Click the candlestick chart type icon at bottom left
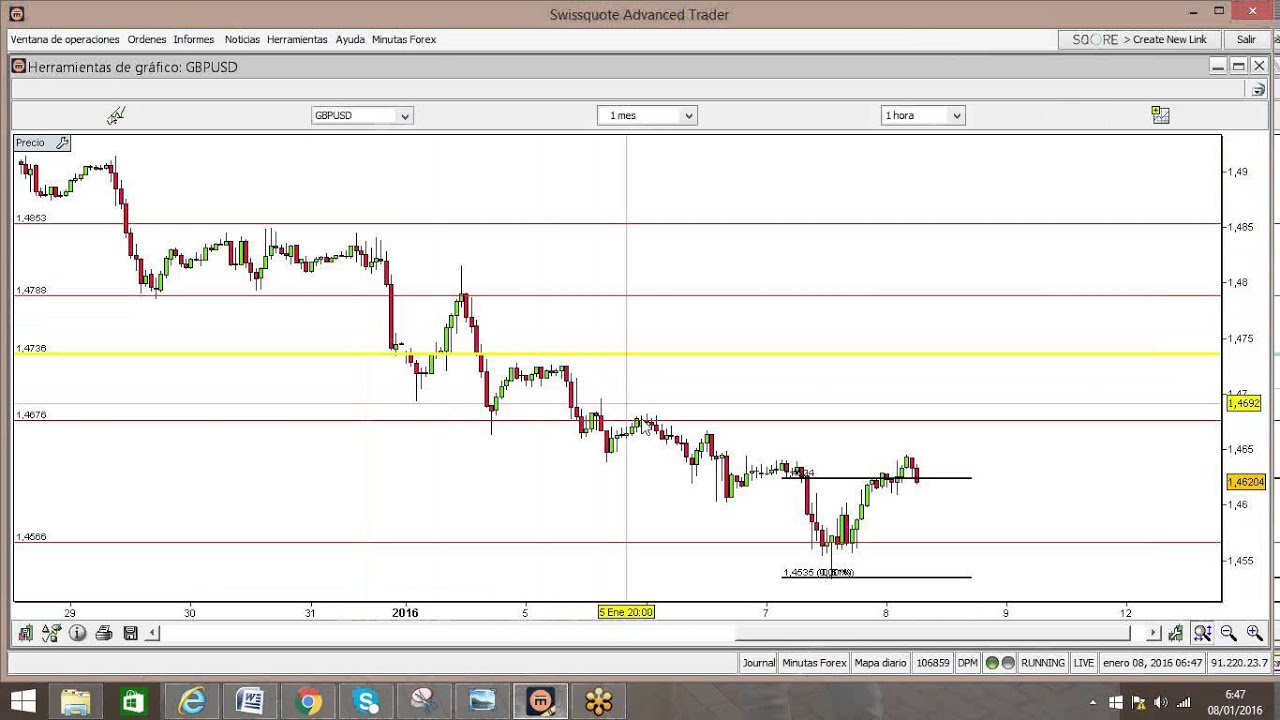1280x720 pixels. coord(25,633)
